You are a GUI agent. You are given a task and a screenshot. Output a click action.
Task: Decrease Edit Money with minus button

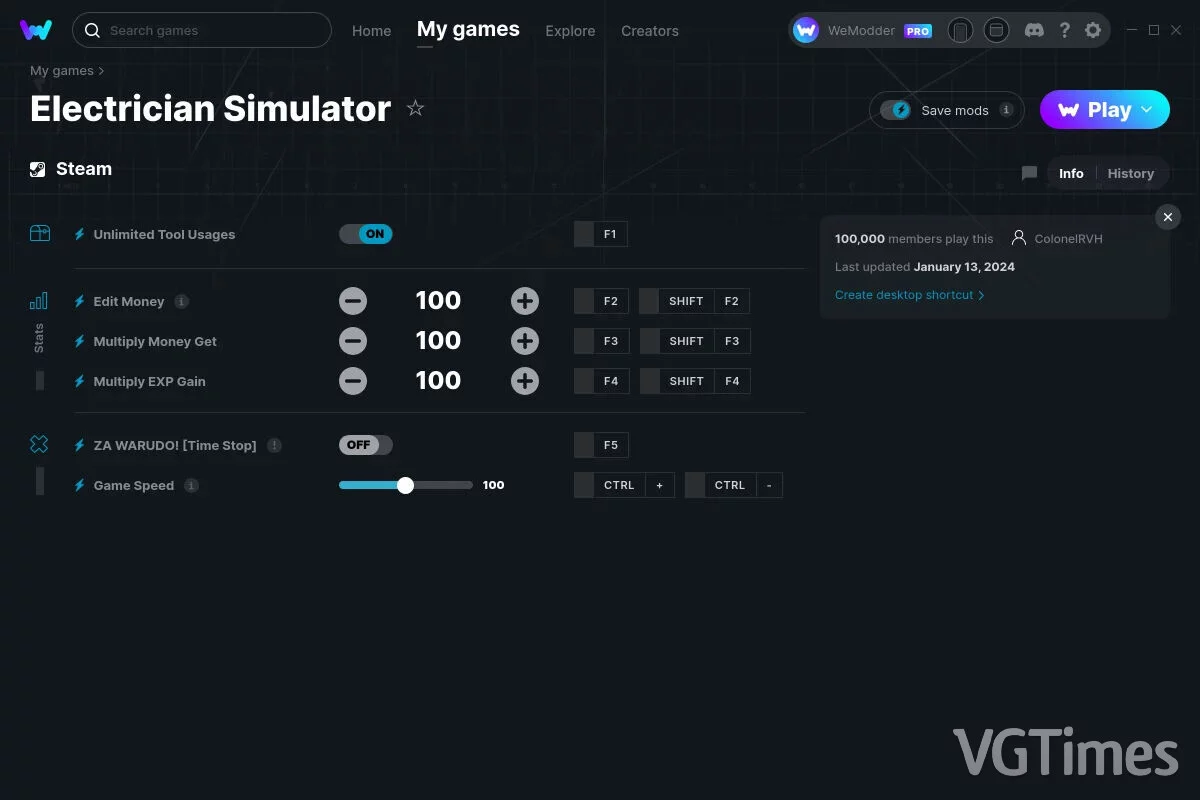pos(352,301)
